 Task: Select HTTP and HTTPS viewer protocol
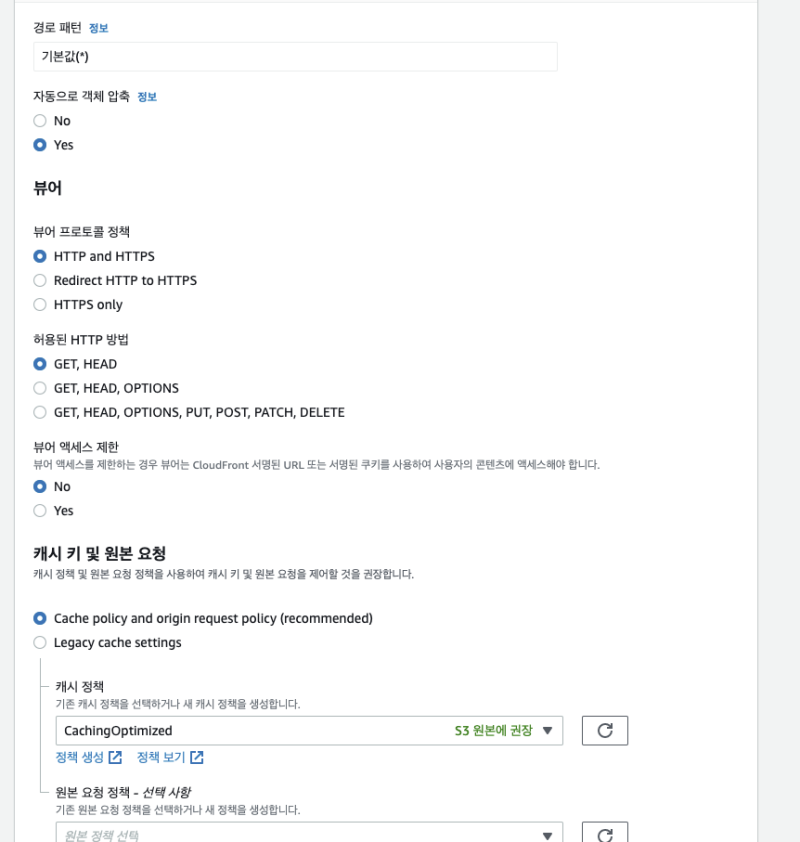[40, 257]
